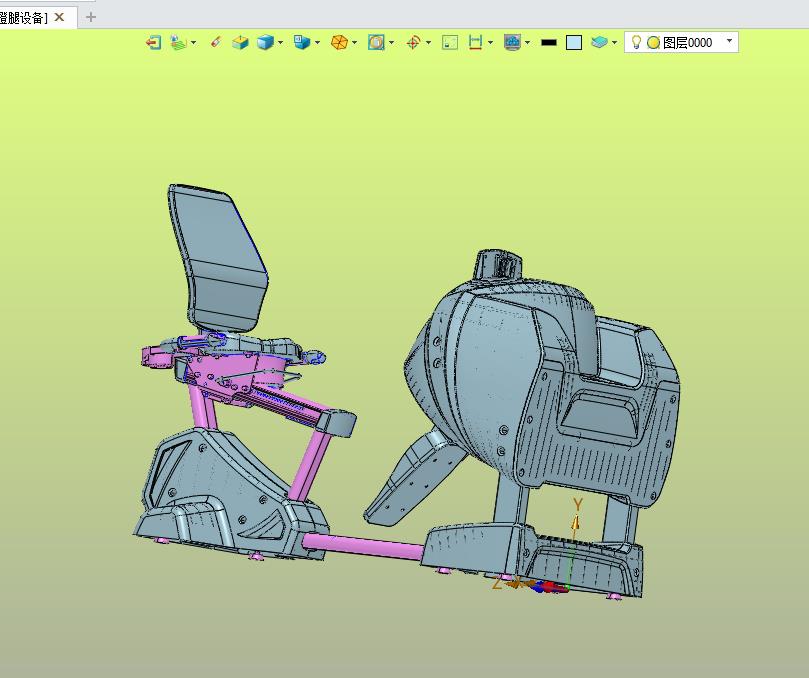Click the framed ring view icon

pyautogui.click(x=376, y=42)
